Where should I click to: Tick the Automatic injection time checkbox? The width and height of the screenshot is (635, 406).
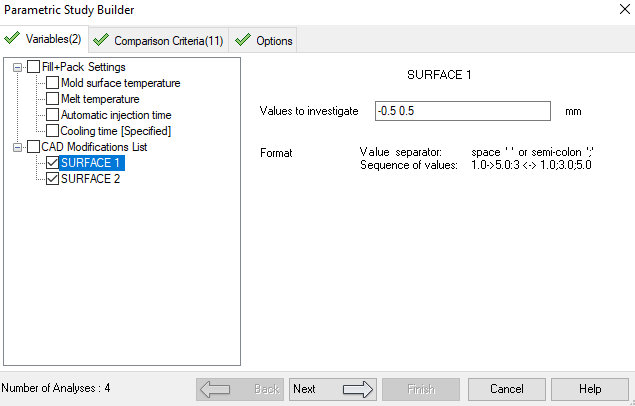tap(53, 115)
